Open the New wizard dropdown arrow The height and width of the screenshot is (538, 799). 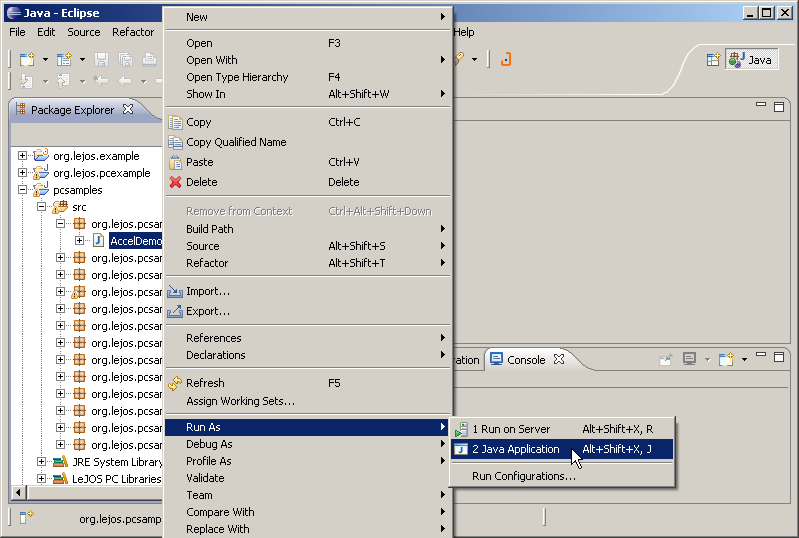[45, 60]
